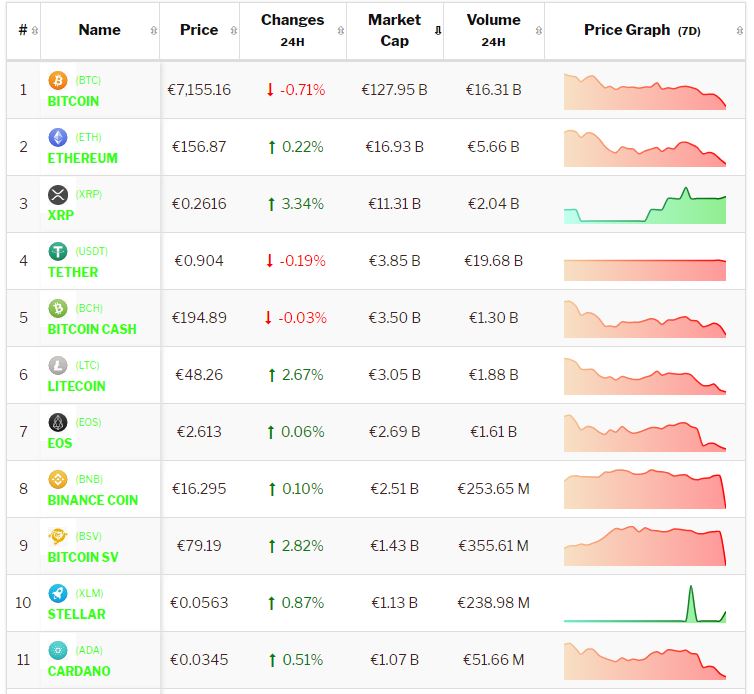Viewport: 754px width, 694px height.
Task: Sort by rank number column arrows
Action: (x=35, y=30)
